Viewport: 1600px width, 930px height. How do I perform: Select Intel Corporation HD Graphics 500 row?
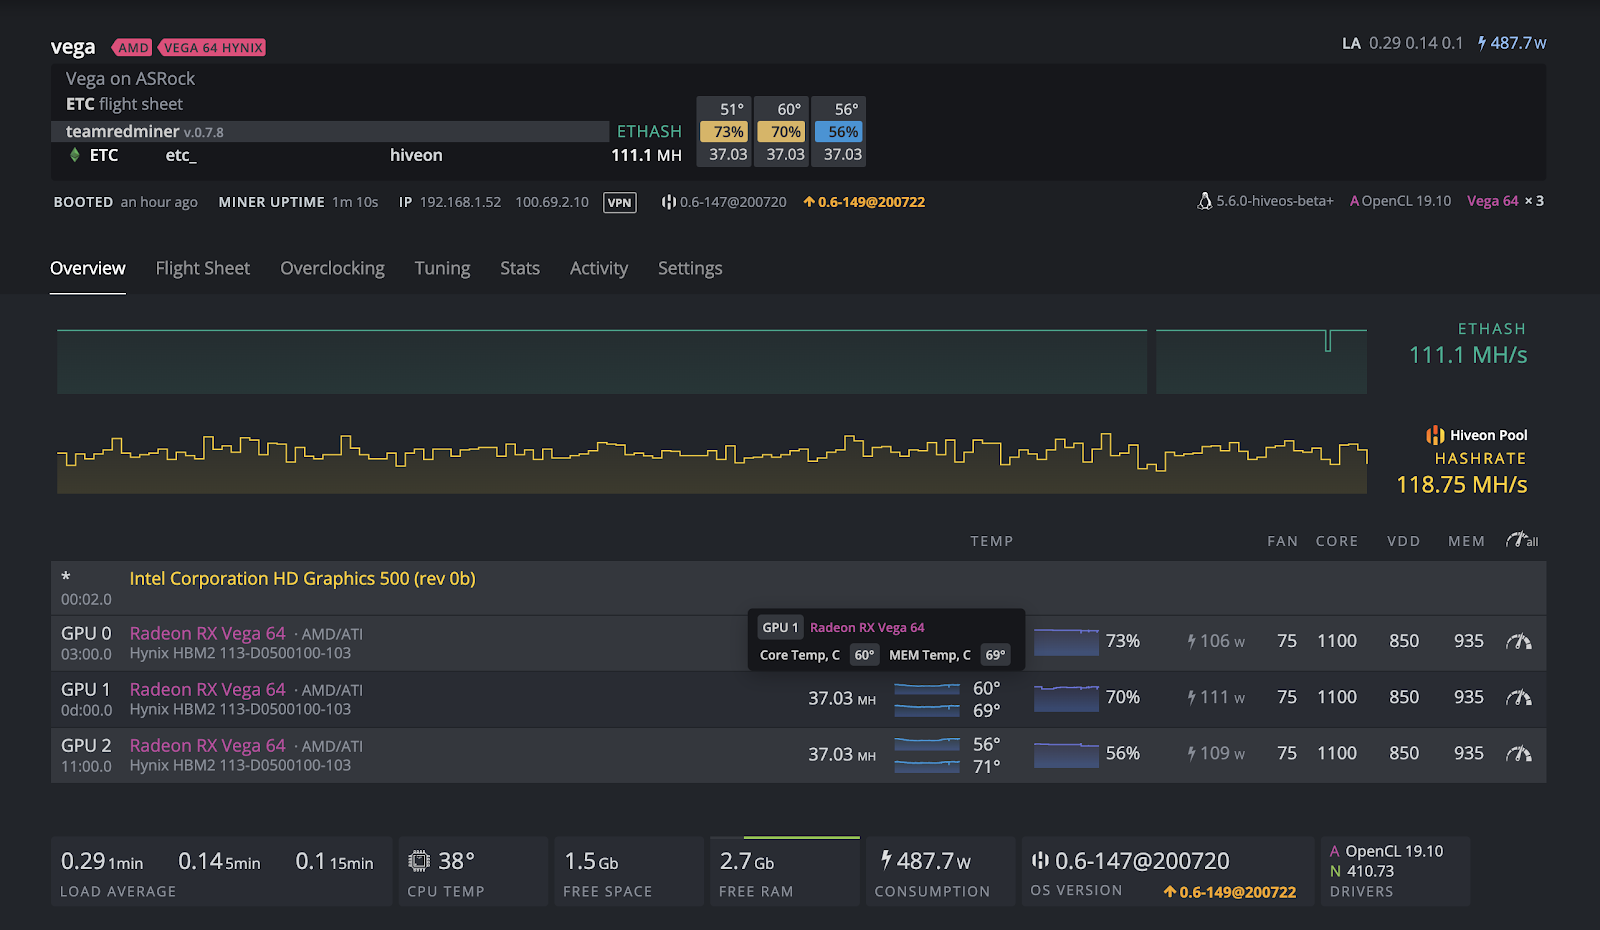[798, 588]
